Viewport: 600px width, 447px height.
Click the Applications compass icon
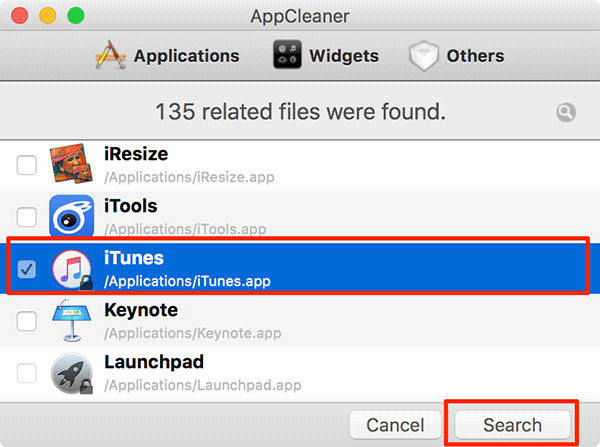pos(111,55)
